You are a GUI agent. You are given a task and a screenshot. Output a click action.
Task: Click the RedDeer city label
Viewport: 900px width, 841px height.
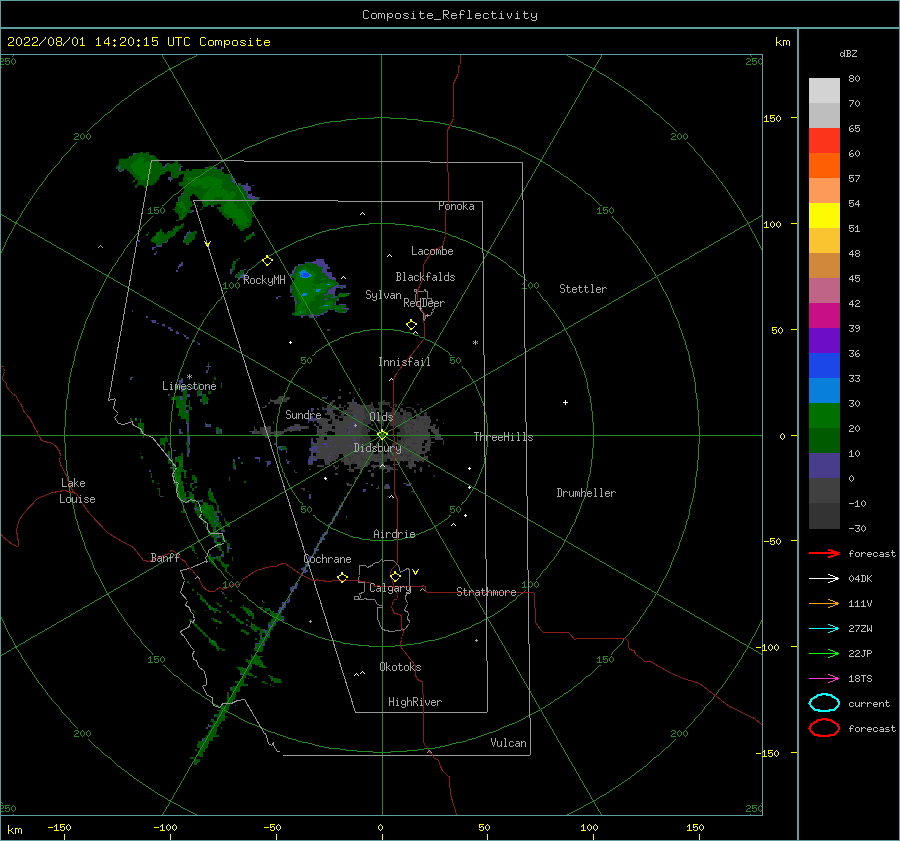pyautogui.click(x=424, y=303)
